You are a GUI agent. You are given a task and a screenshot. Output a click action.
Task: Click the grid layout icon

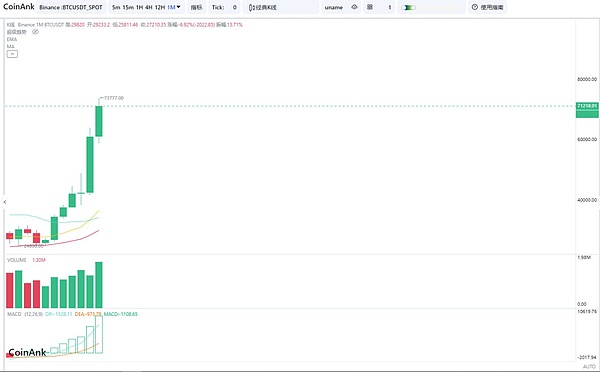click(370, 7)
